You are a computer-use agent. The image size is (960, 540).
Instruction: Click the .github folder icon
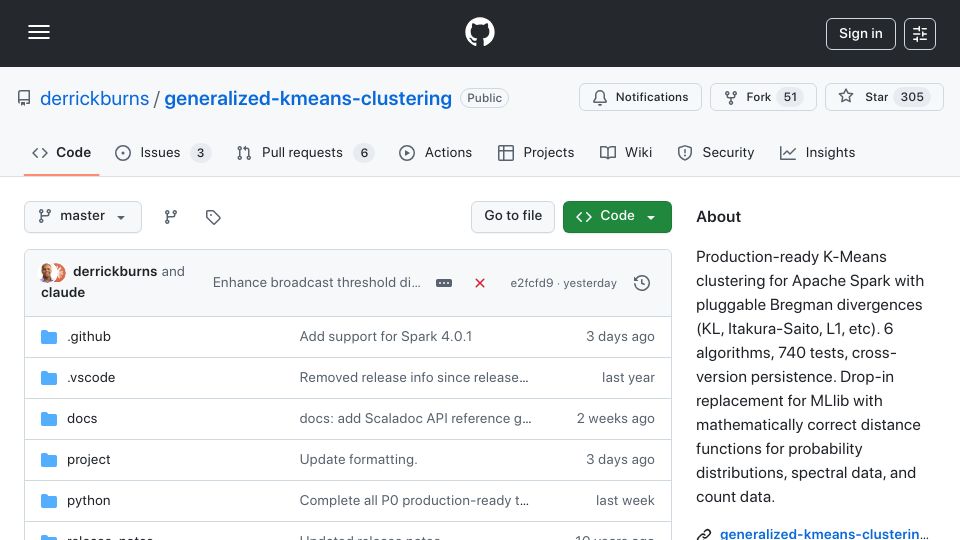click(49, 337)
